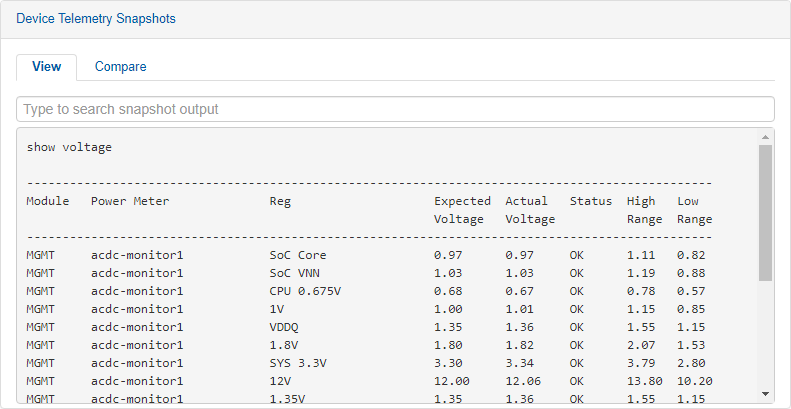Click the SYS 3.3V register entry

(x=298, y=363)
